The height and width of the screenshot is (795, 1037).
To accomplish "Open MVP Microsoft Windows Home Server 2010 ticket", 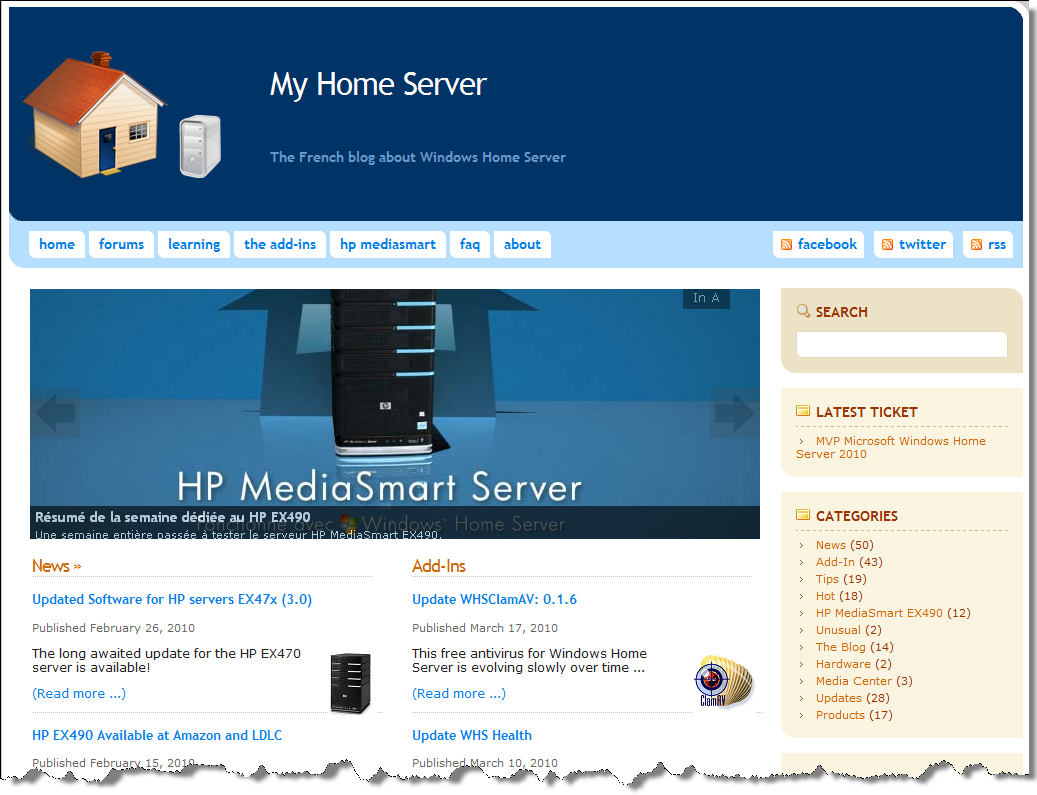I will point(890,448).
